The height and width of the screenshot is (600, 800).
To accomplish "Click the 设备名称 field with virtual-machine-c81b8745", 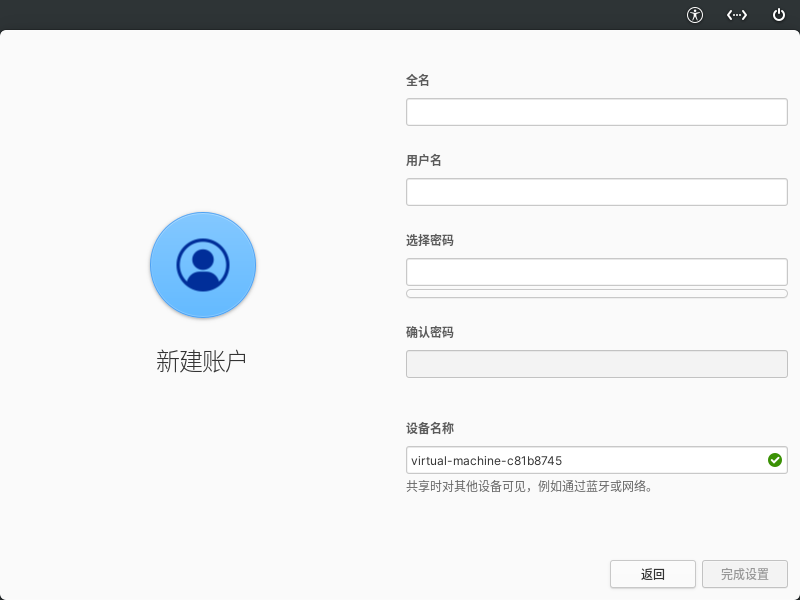I will 596,460.
